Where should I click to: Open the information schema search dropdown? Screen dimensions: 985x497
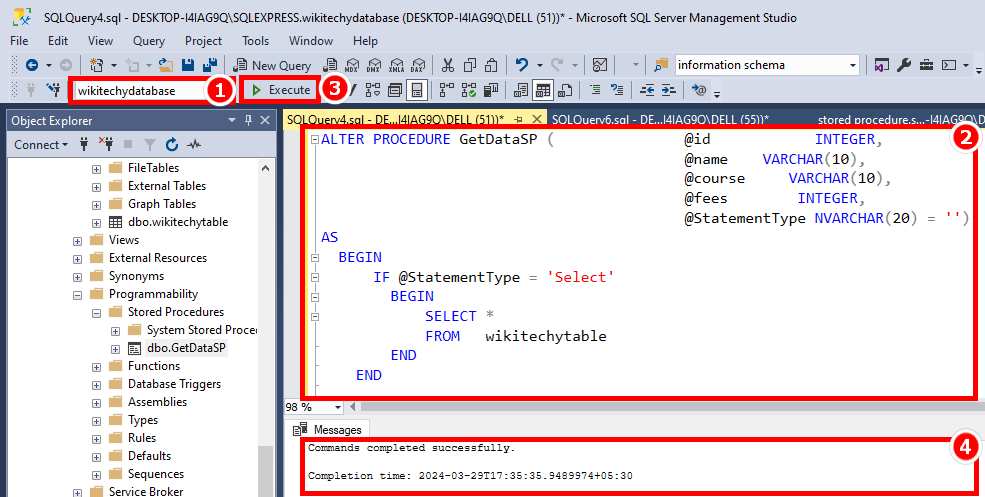[x=853, y=65]
